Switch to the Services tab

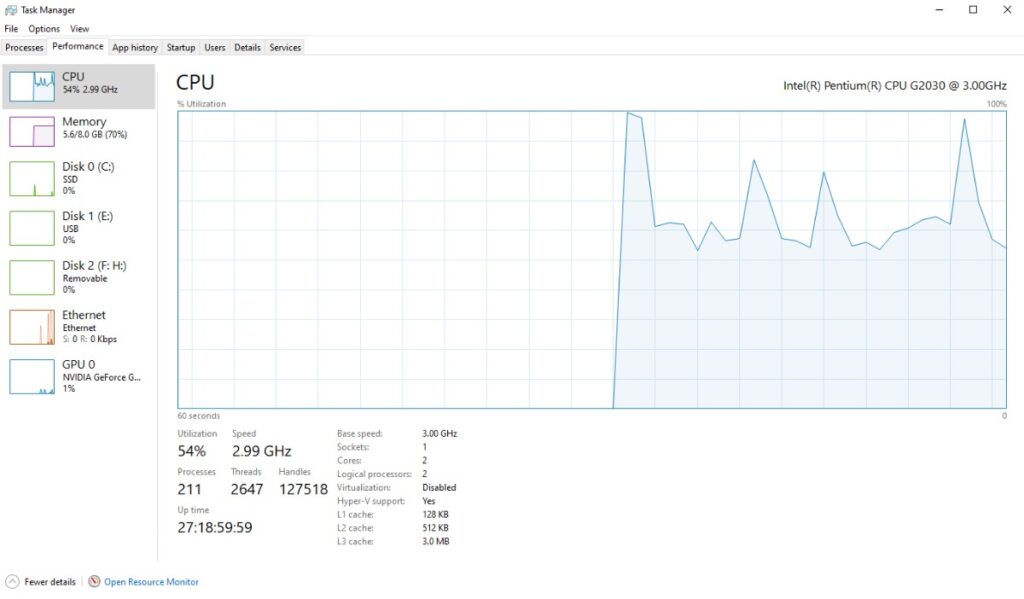coord(287,47)
